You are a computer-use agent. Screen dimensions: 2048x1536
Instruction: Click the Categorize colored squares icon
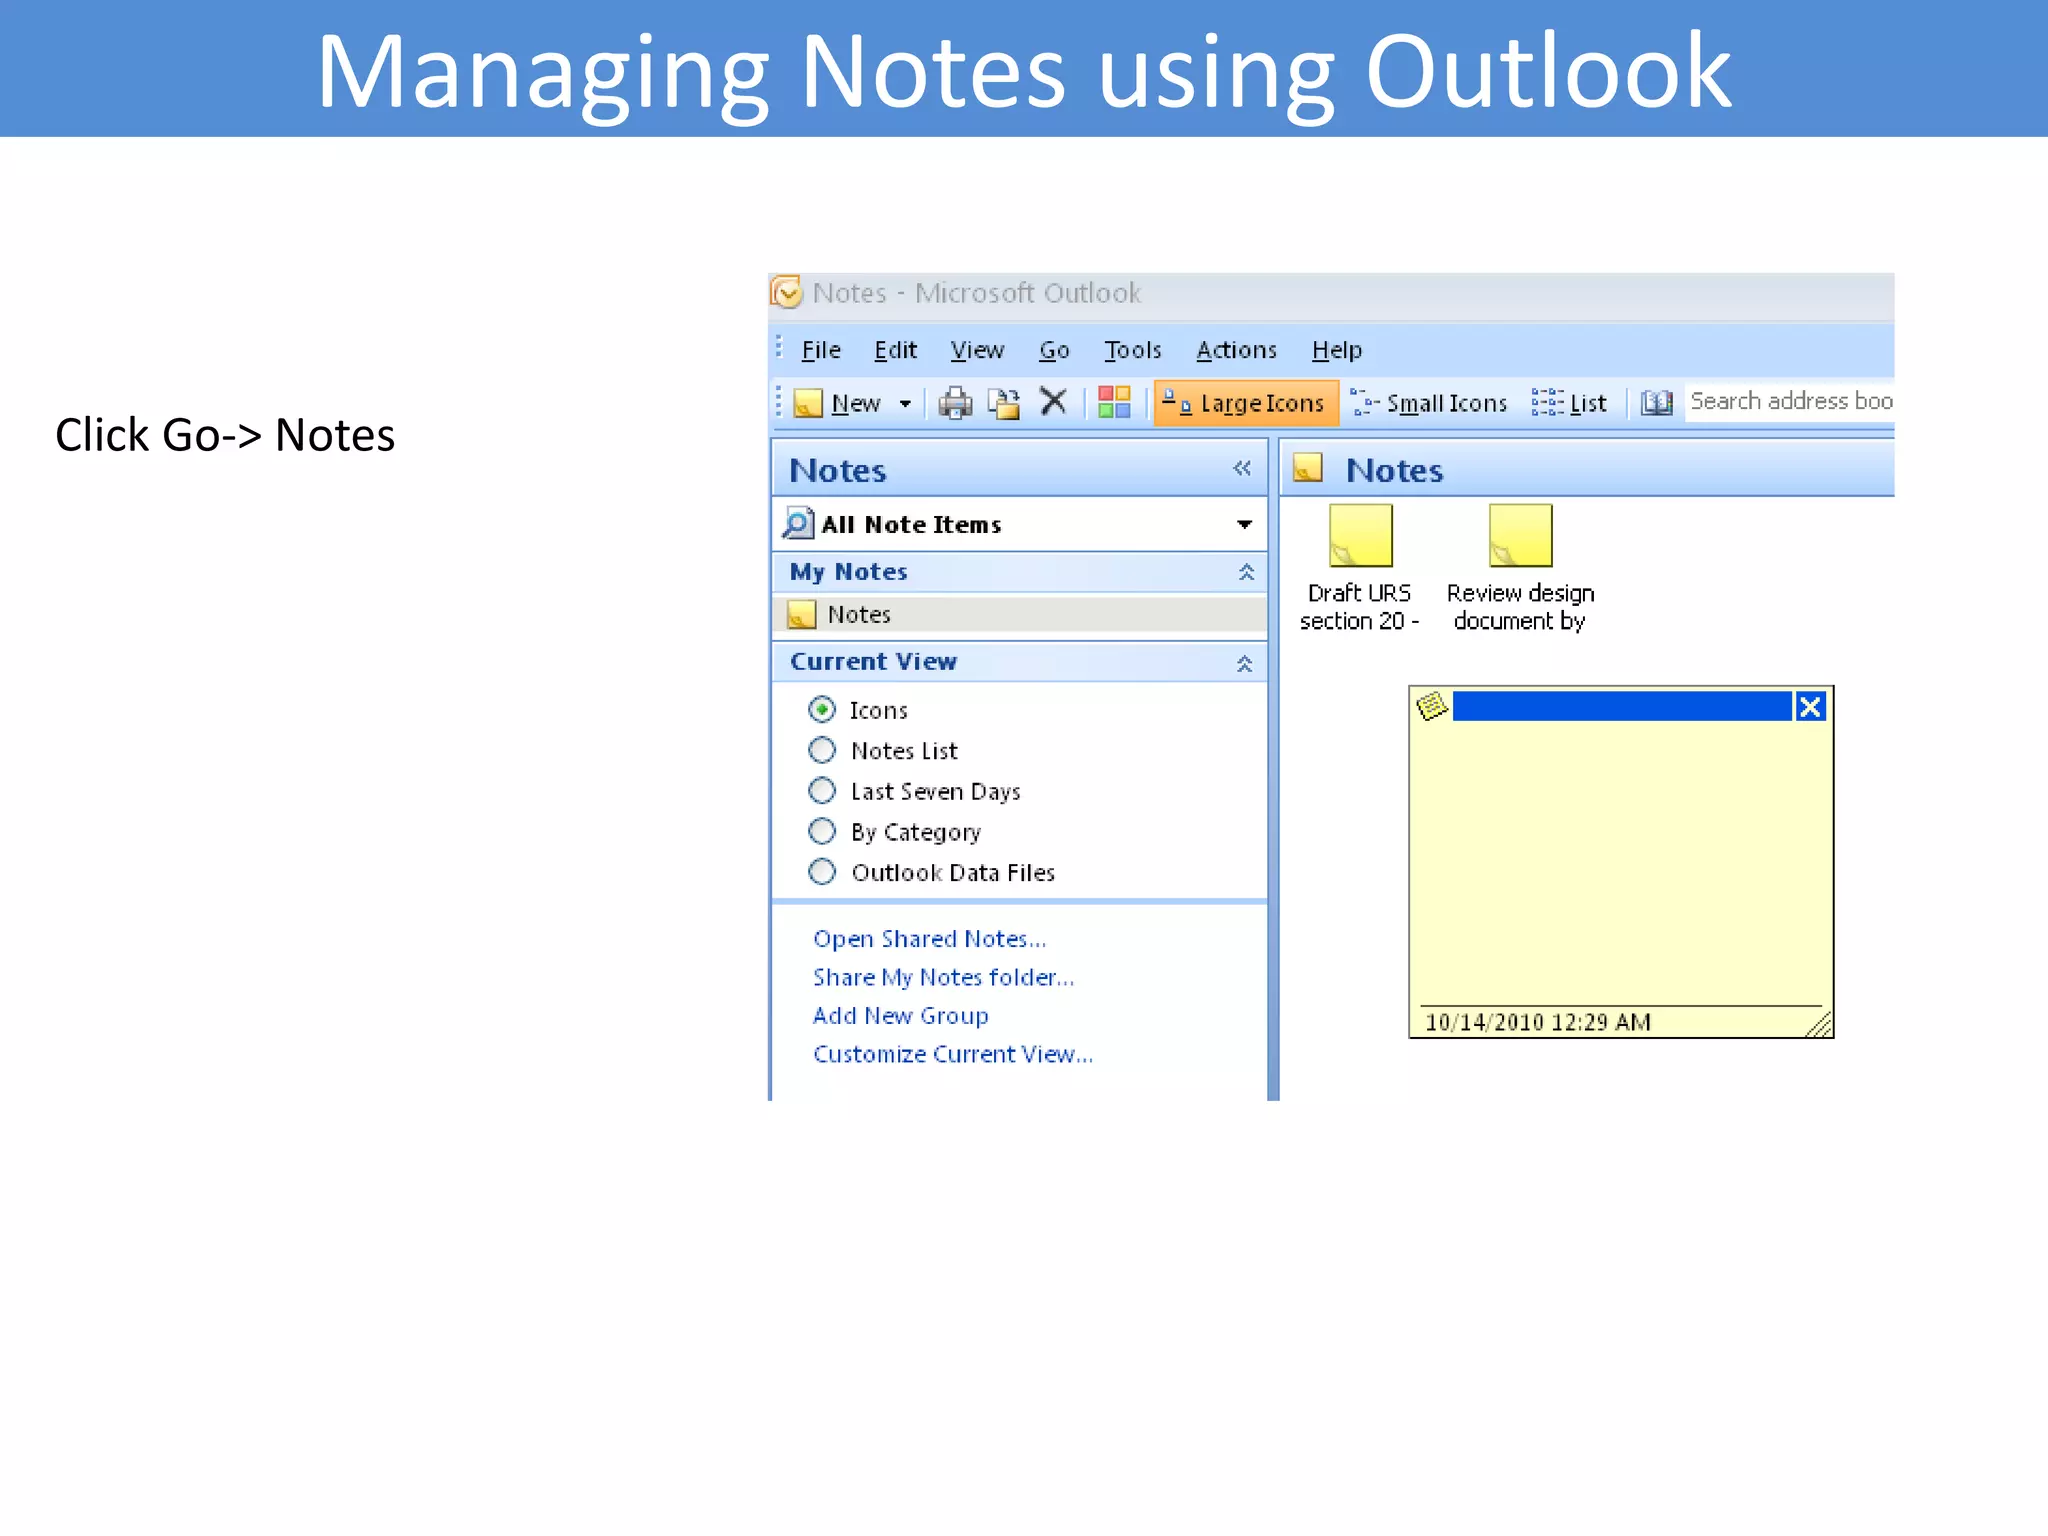[1114, 402]
